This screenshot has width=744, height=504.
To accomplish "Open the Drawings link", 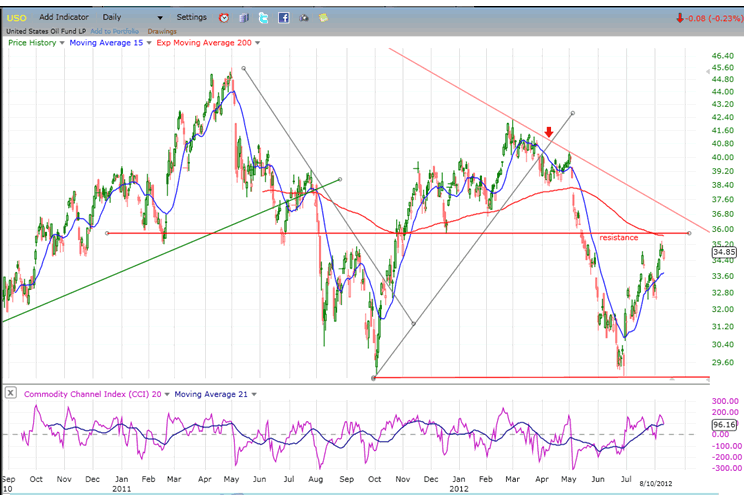I will [x=162, y=31].
